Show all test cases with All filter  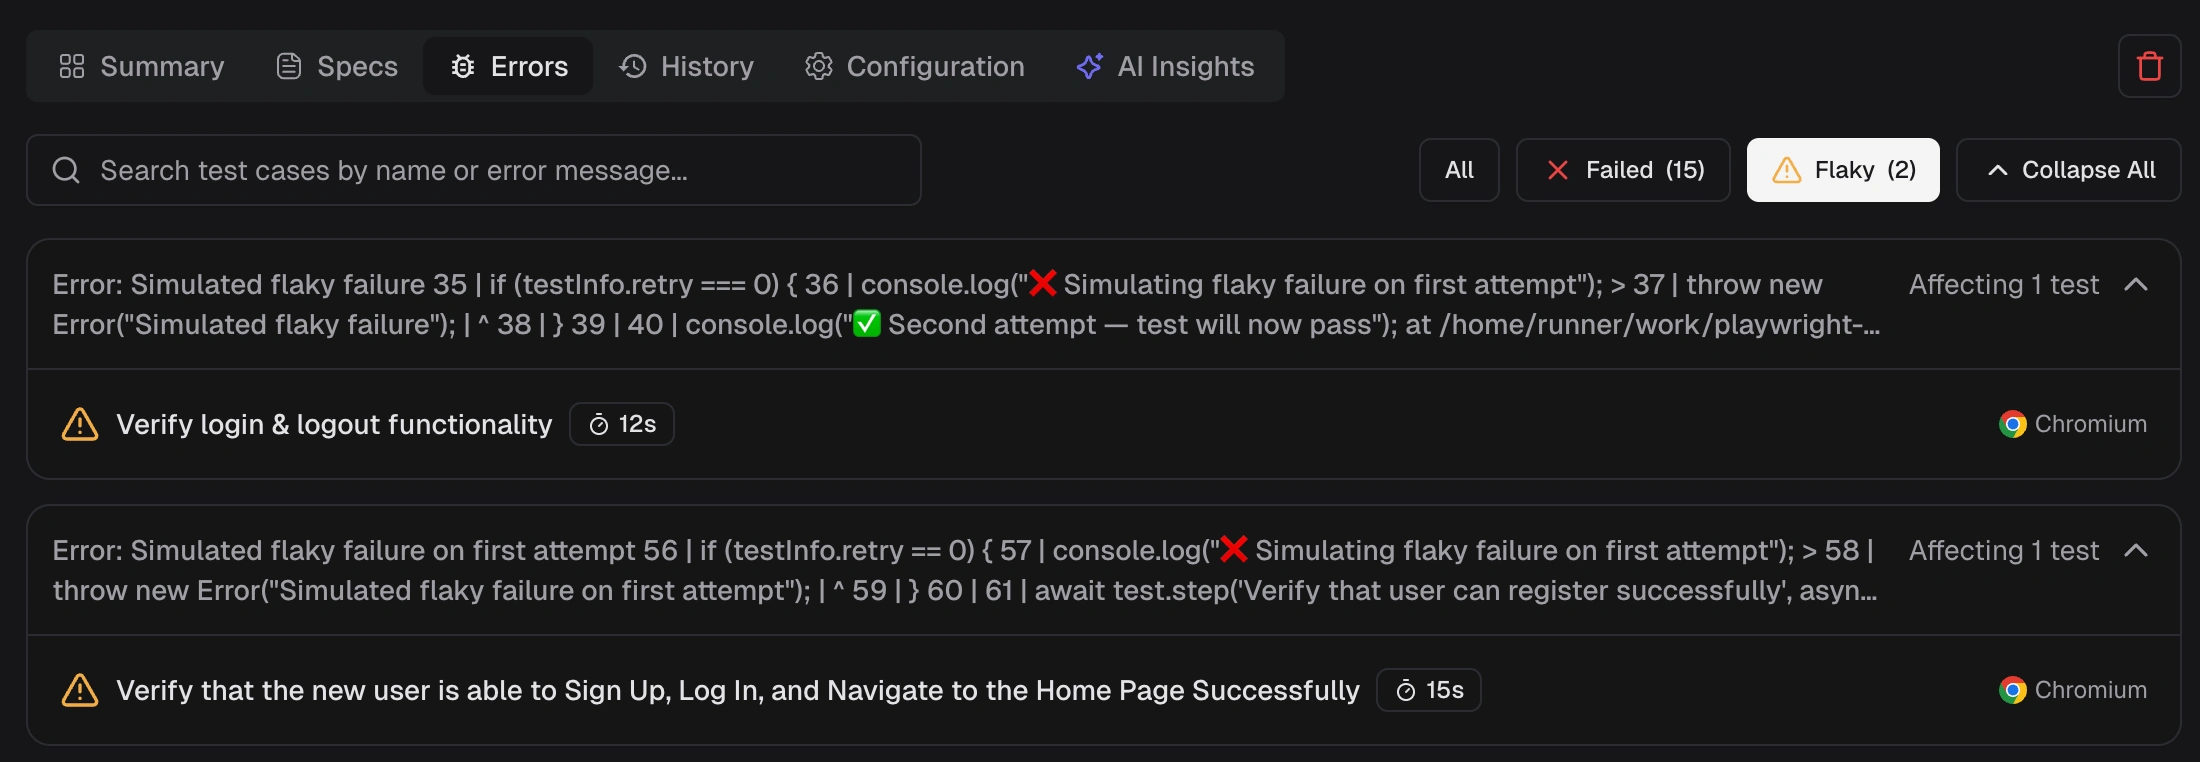coord(1459,170)
